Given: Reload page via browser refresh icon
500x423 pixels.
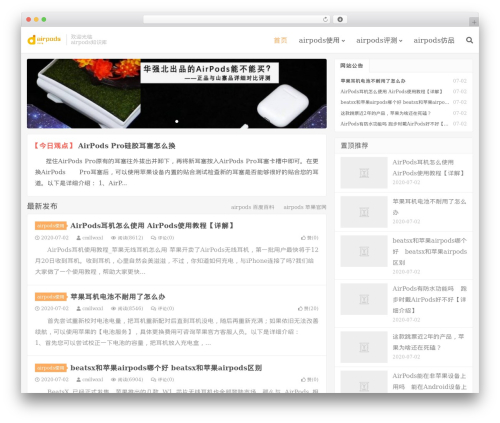Looking at the screenshot, I should (325, 19).
